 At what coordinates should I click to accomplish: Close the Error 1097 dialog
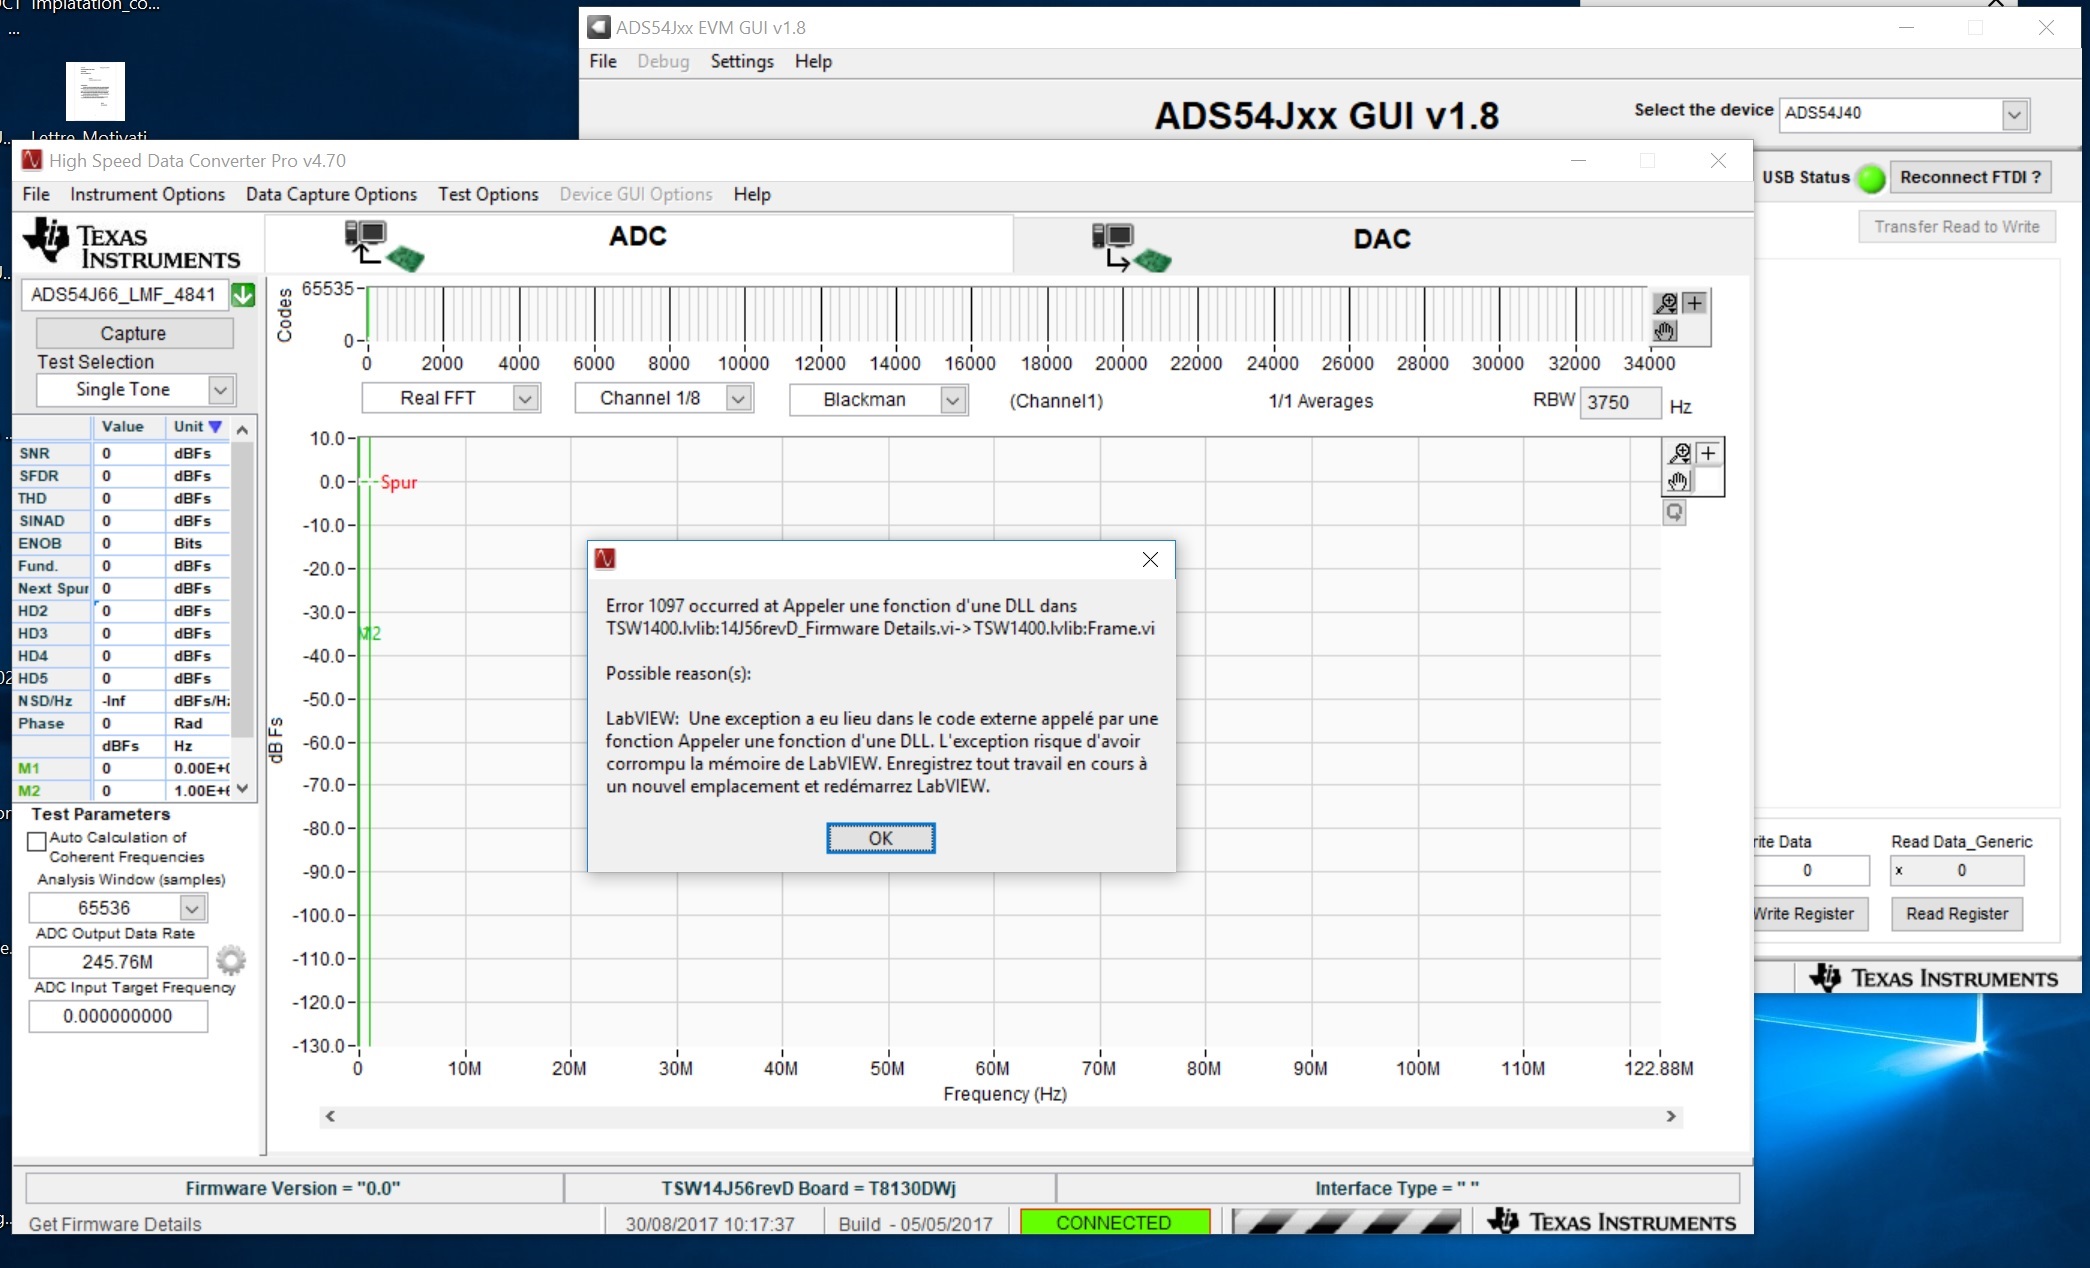coord(1150,559)
